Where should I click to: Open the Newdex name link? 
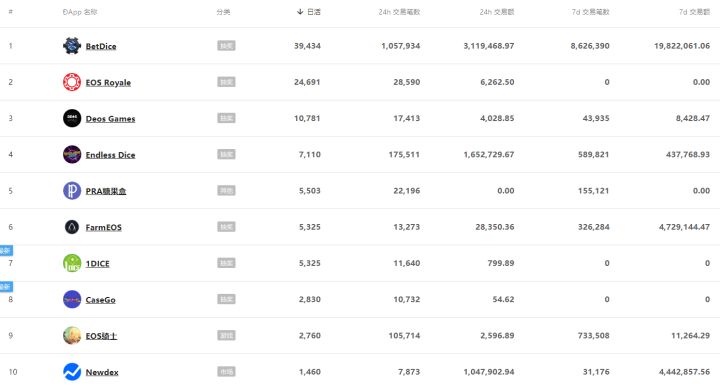point(102,372)
